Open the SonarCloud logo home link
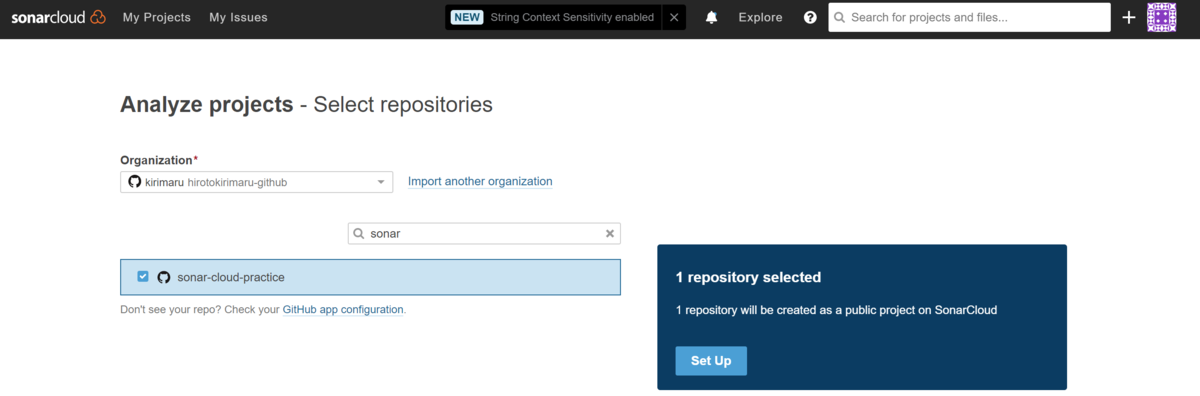 point(58,17)
